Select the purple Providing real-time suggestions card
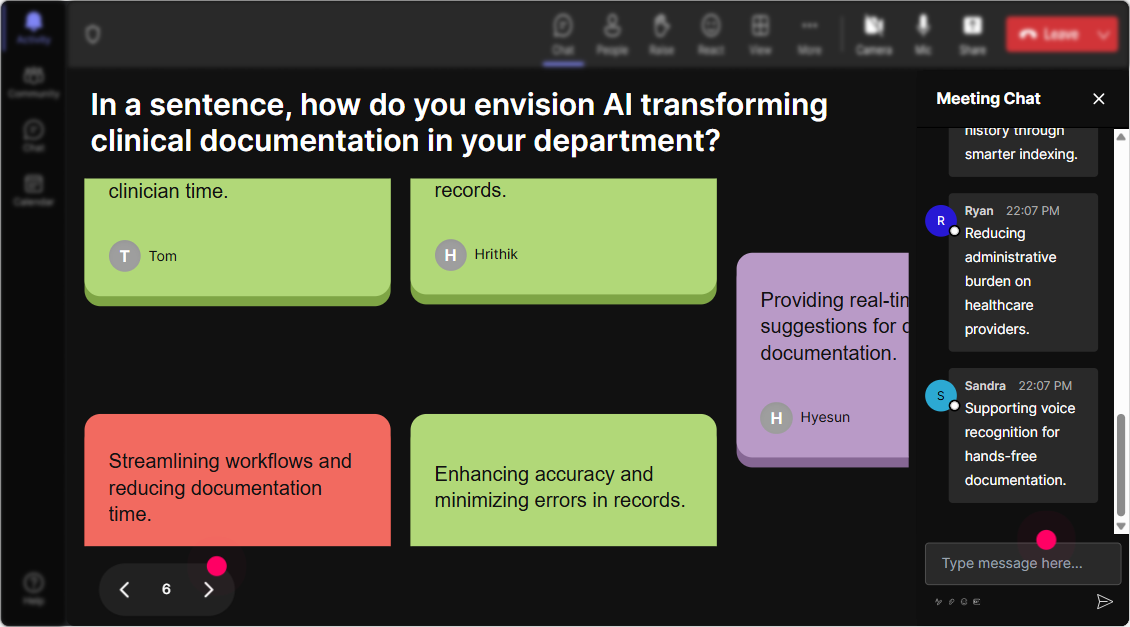This screenshot has width=1130, height=627. tap(822, 359)
